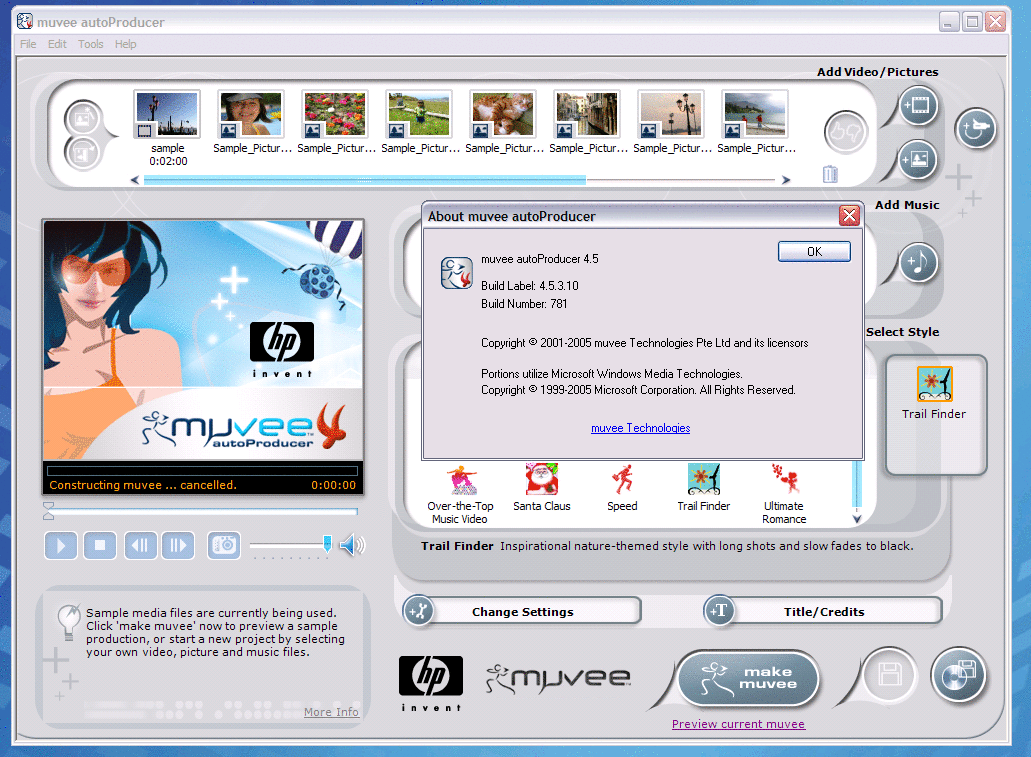The width and height of the screenshot is (1031, 757).
Task: Click the "Build Label: 4.5.3.10" text
Action: coord(529,286)
